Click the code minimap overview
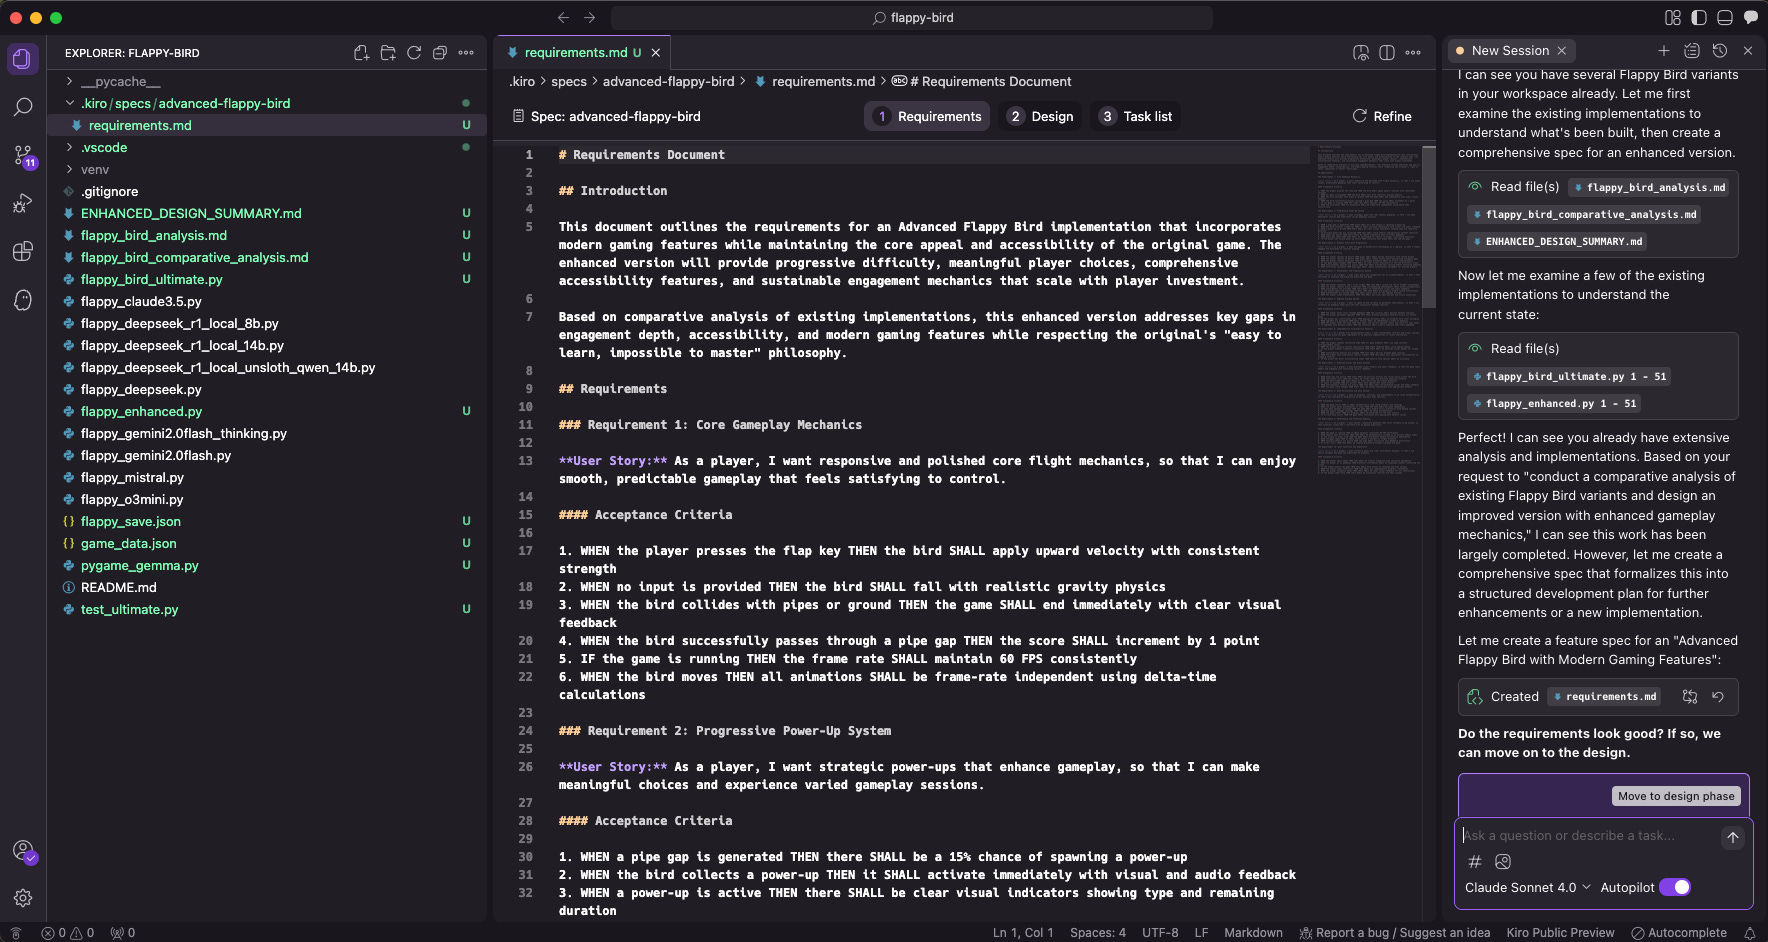The image size is (1768, 942). (1369, 310)
